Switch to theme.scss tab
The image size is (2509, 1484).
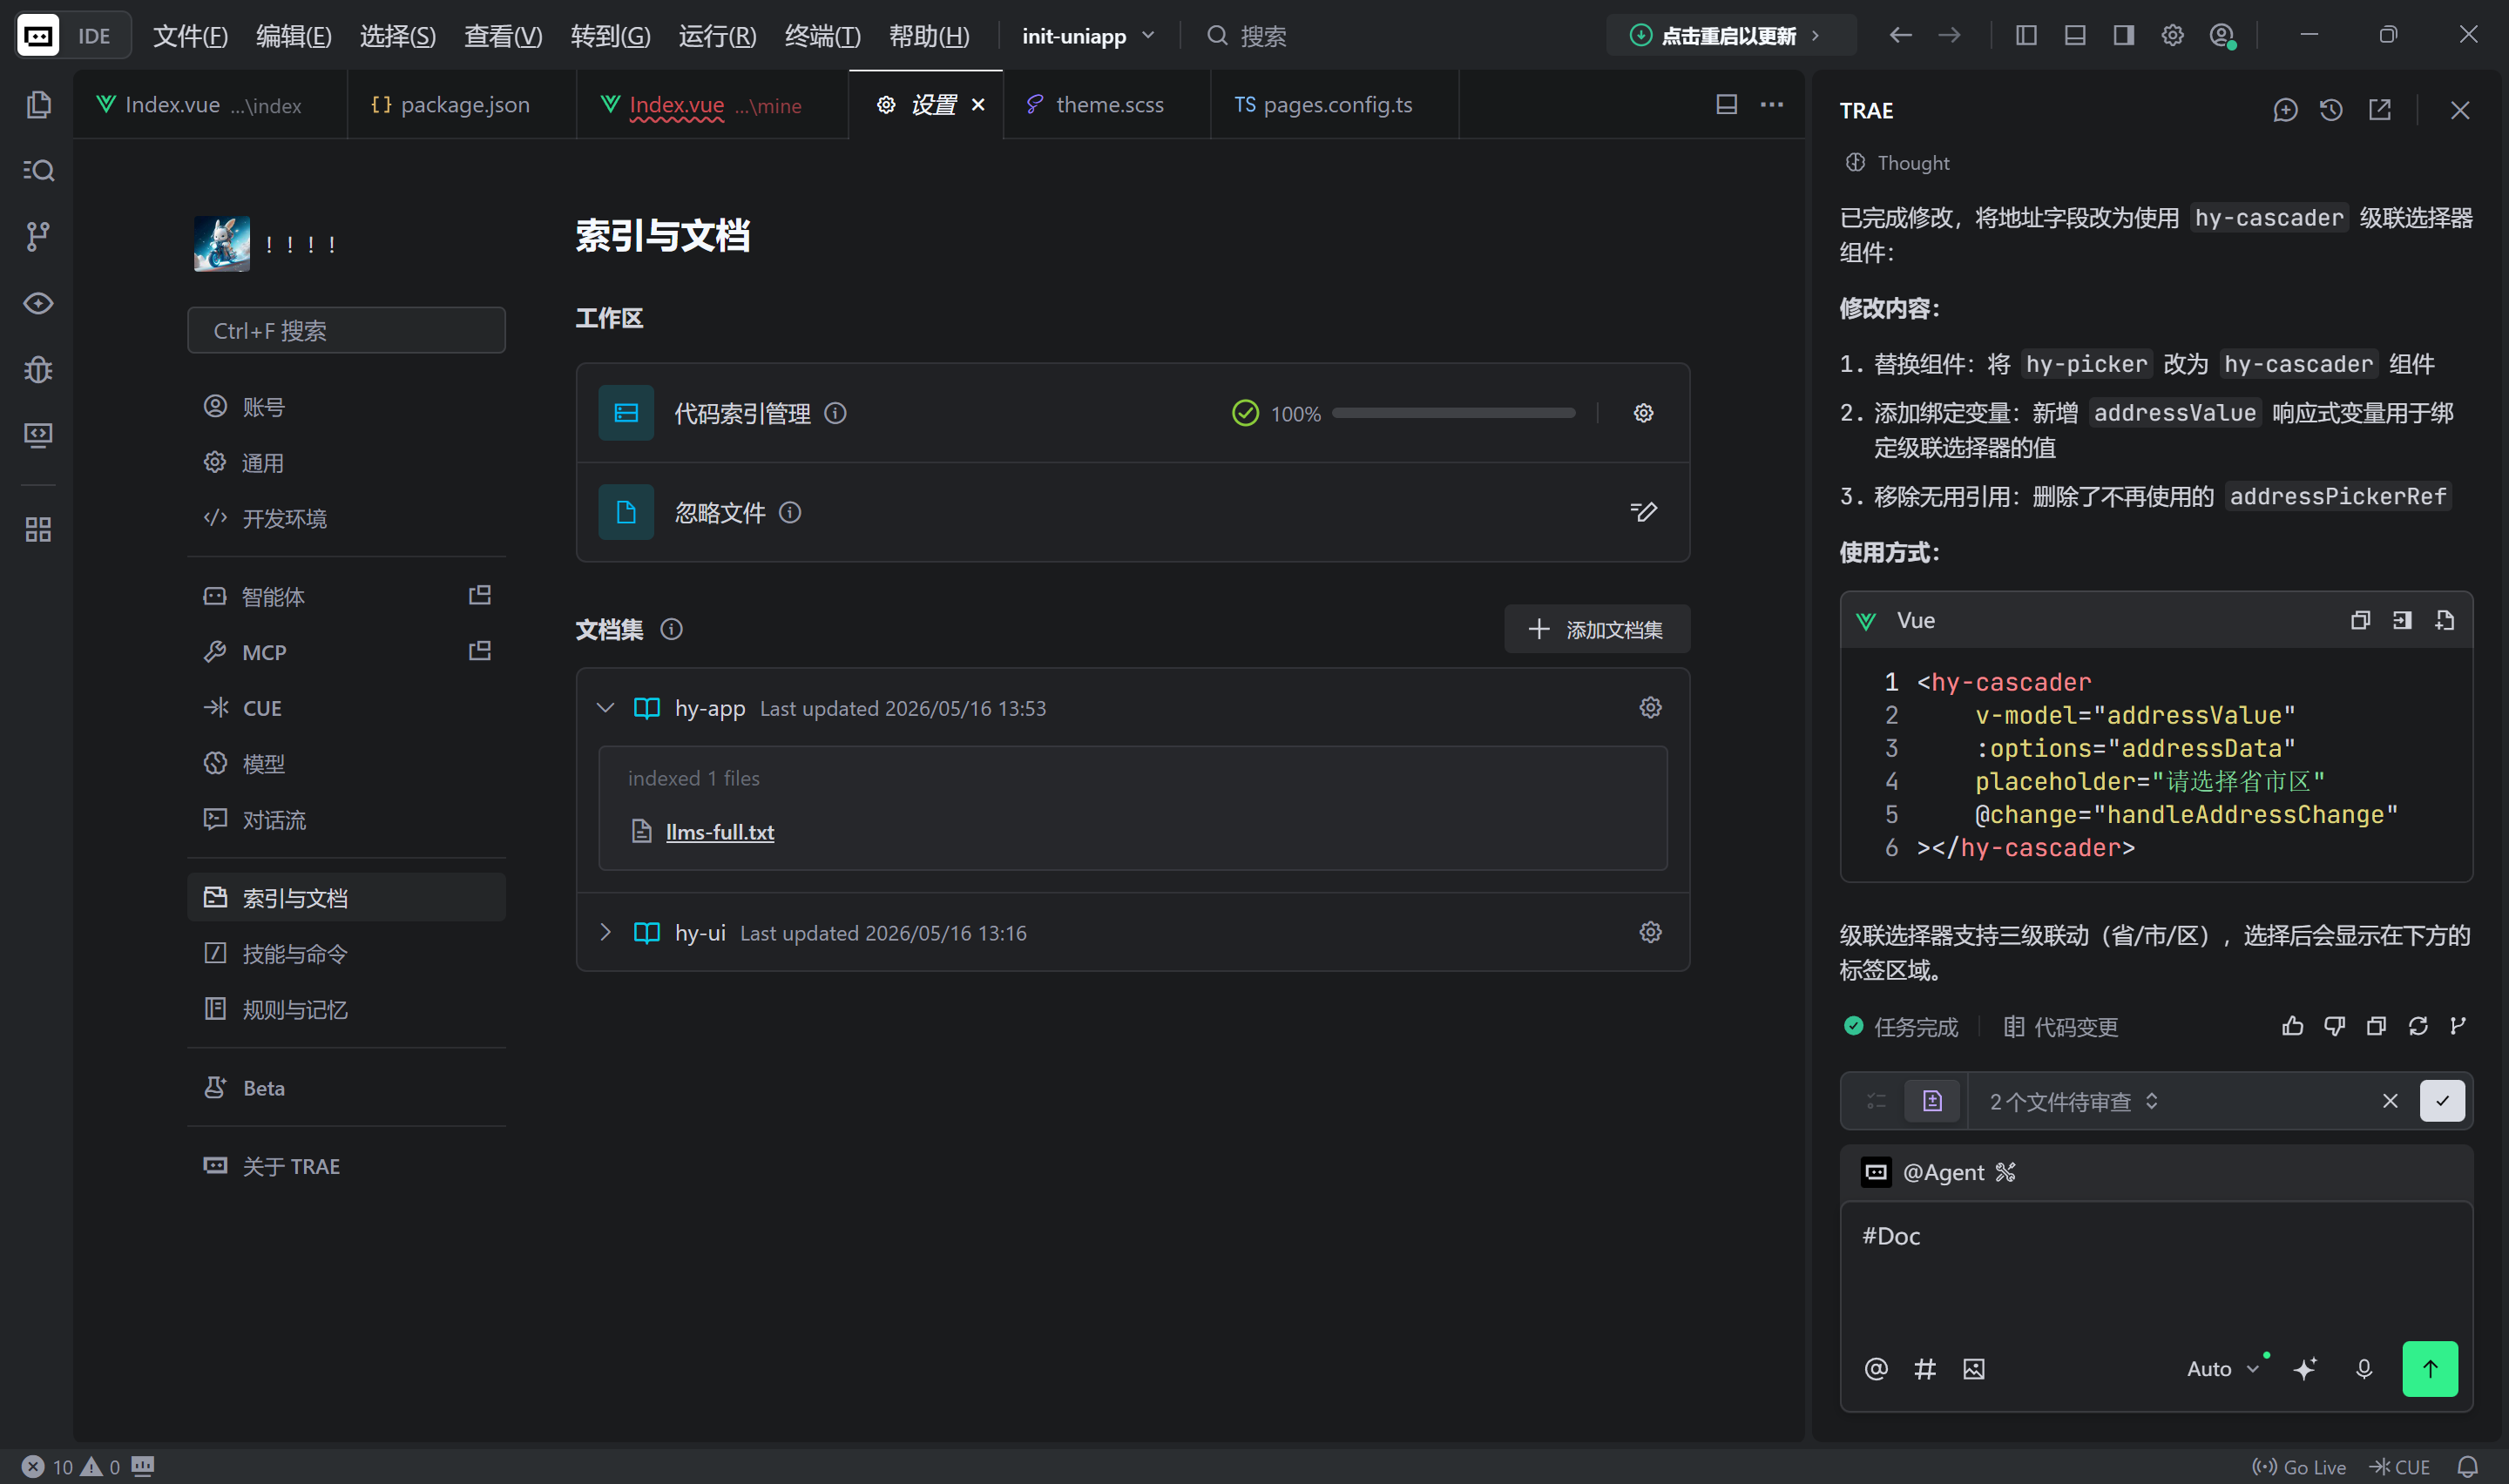tap(1107, 104)
